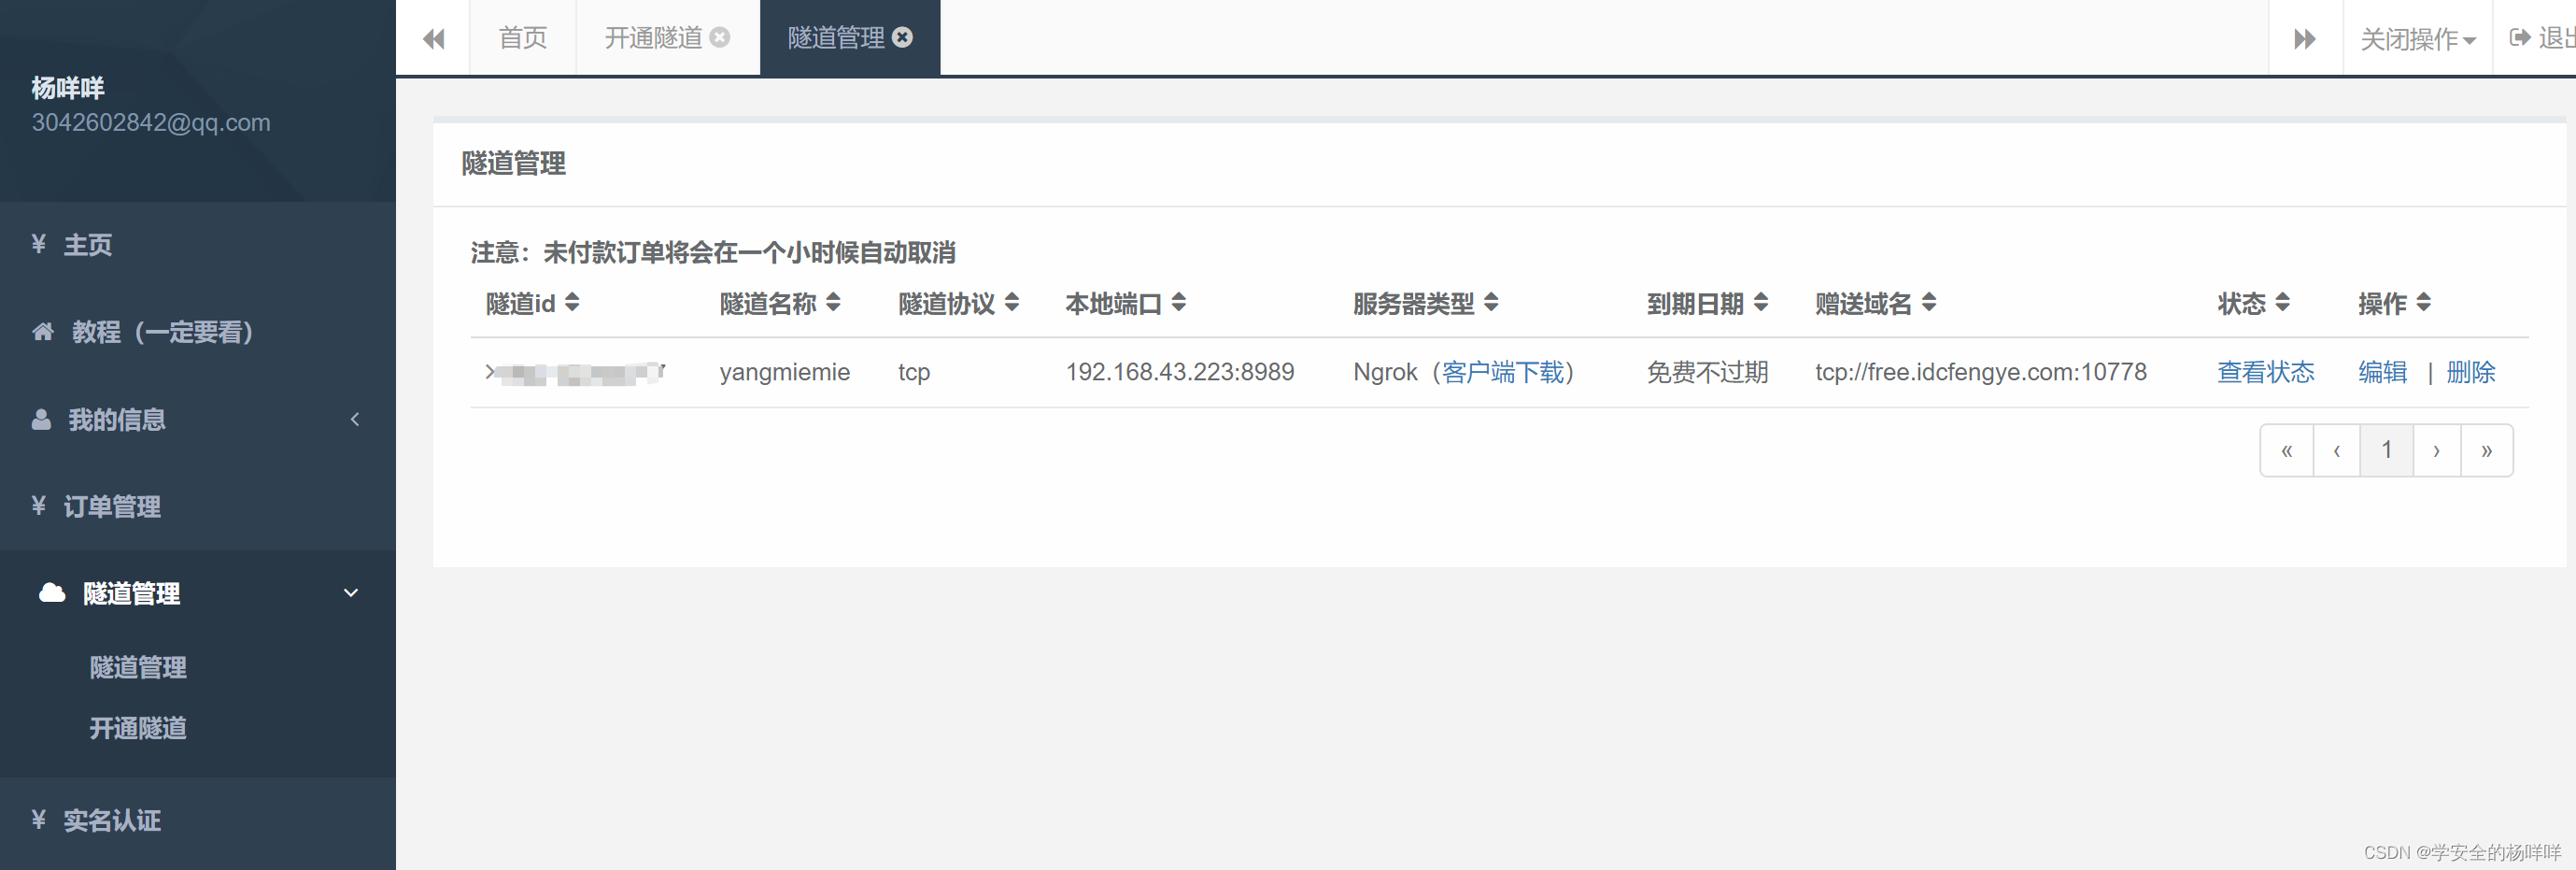The image size is (2576, 870).
Task: Click the cloud icon next to 隧道管理
Action: coord(51,592)
